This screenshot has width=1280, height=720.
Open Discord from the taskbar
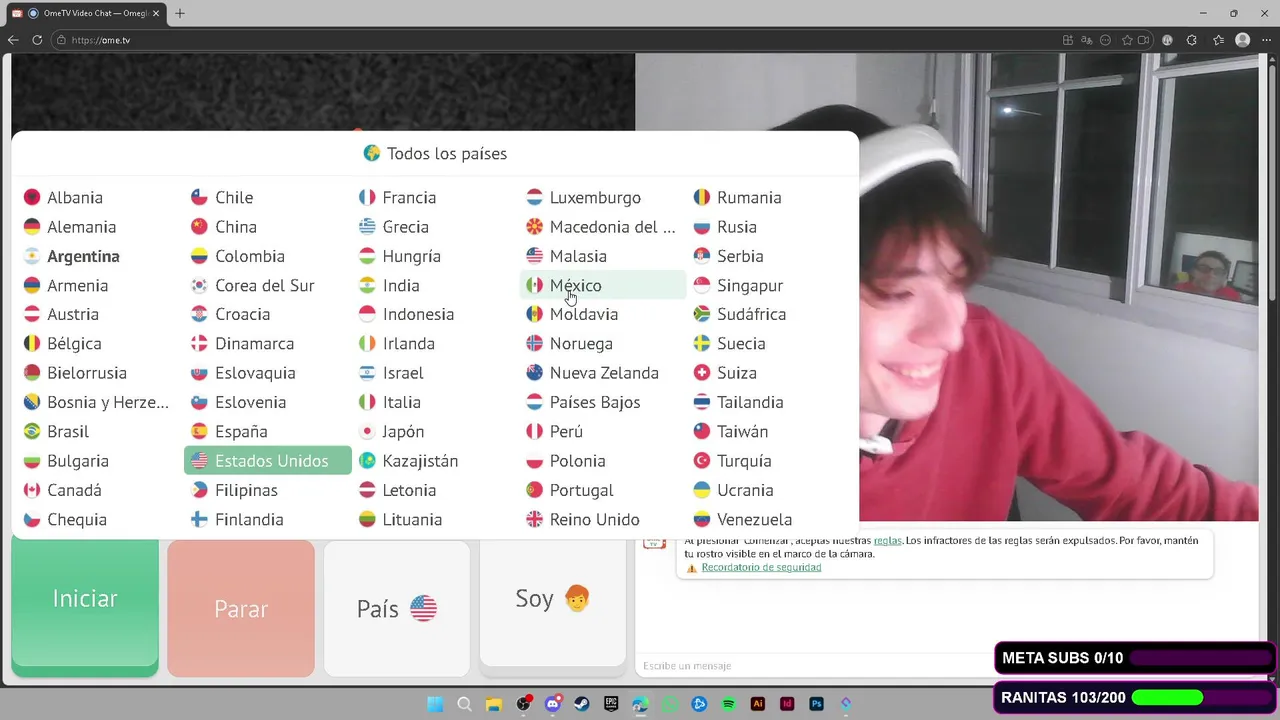tap(553, 704)
